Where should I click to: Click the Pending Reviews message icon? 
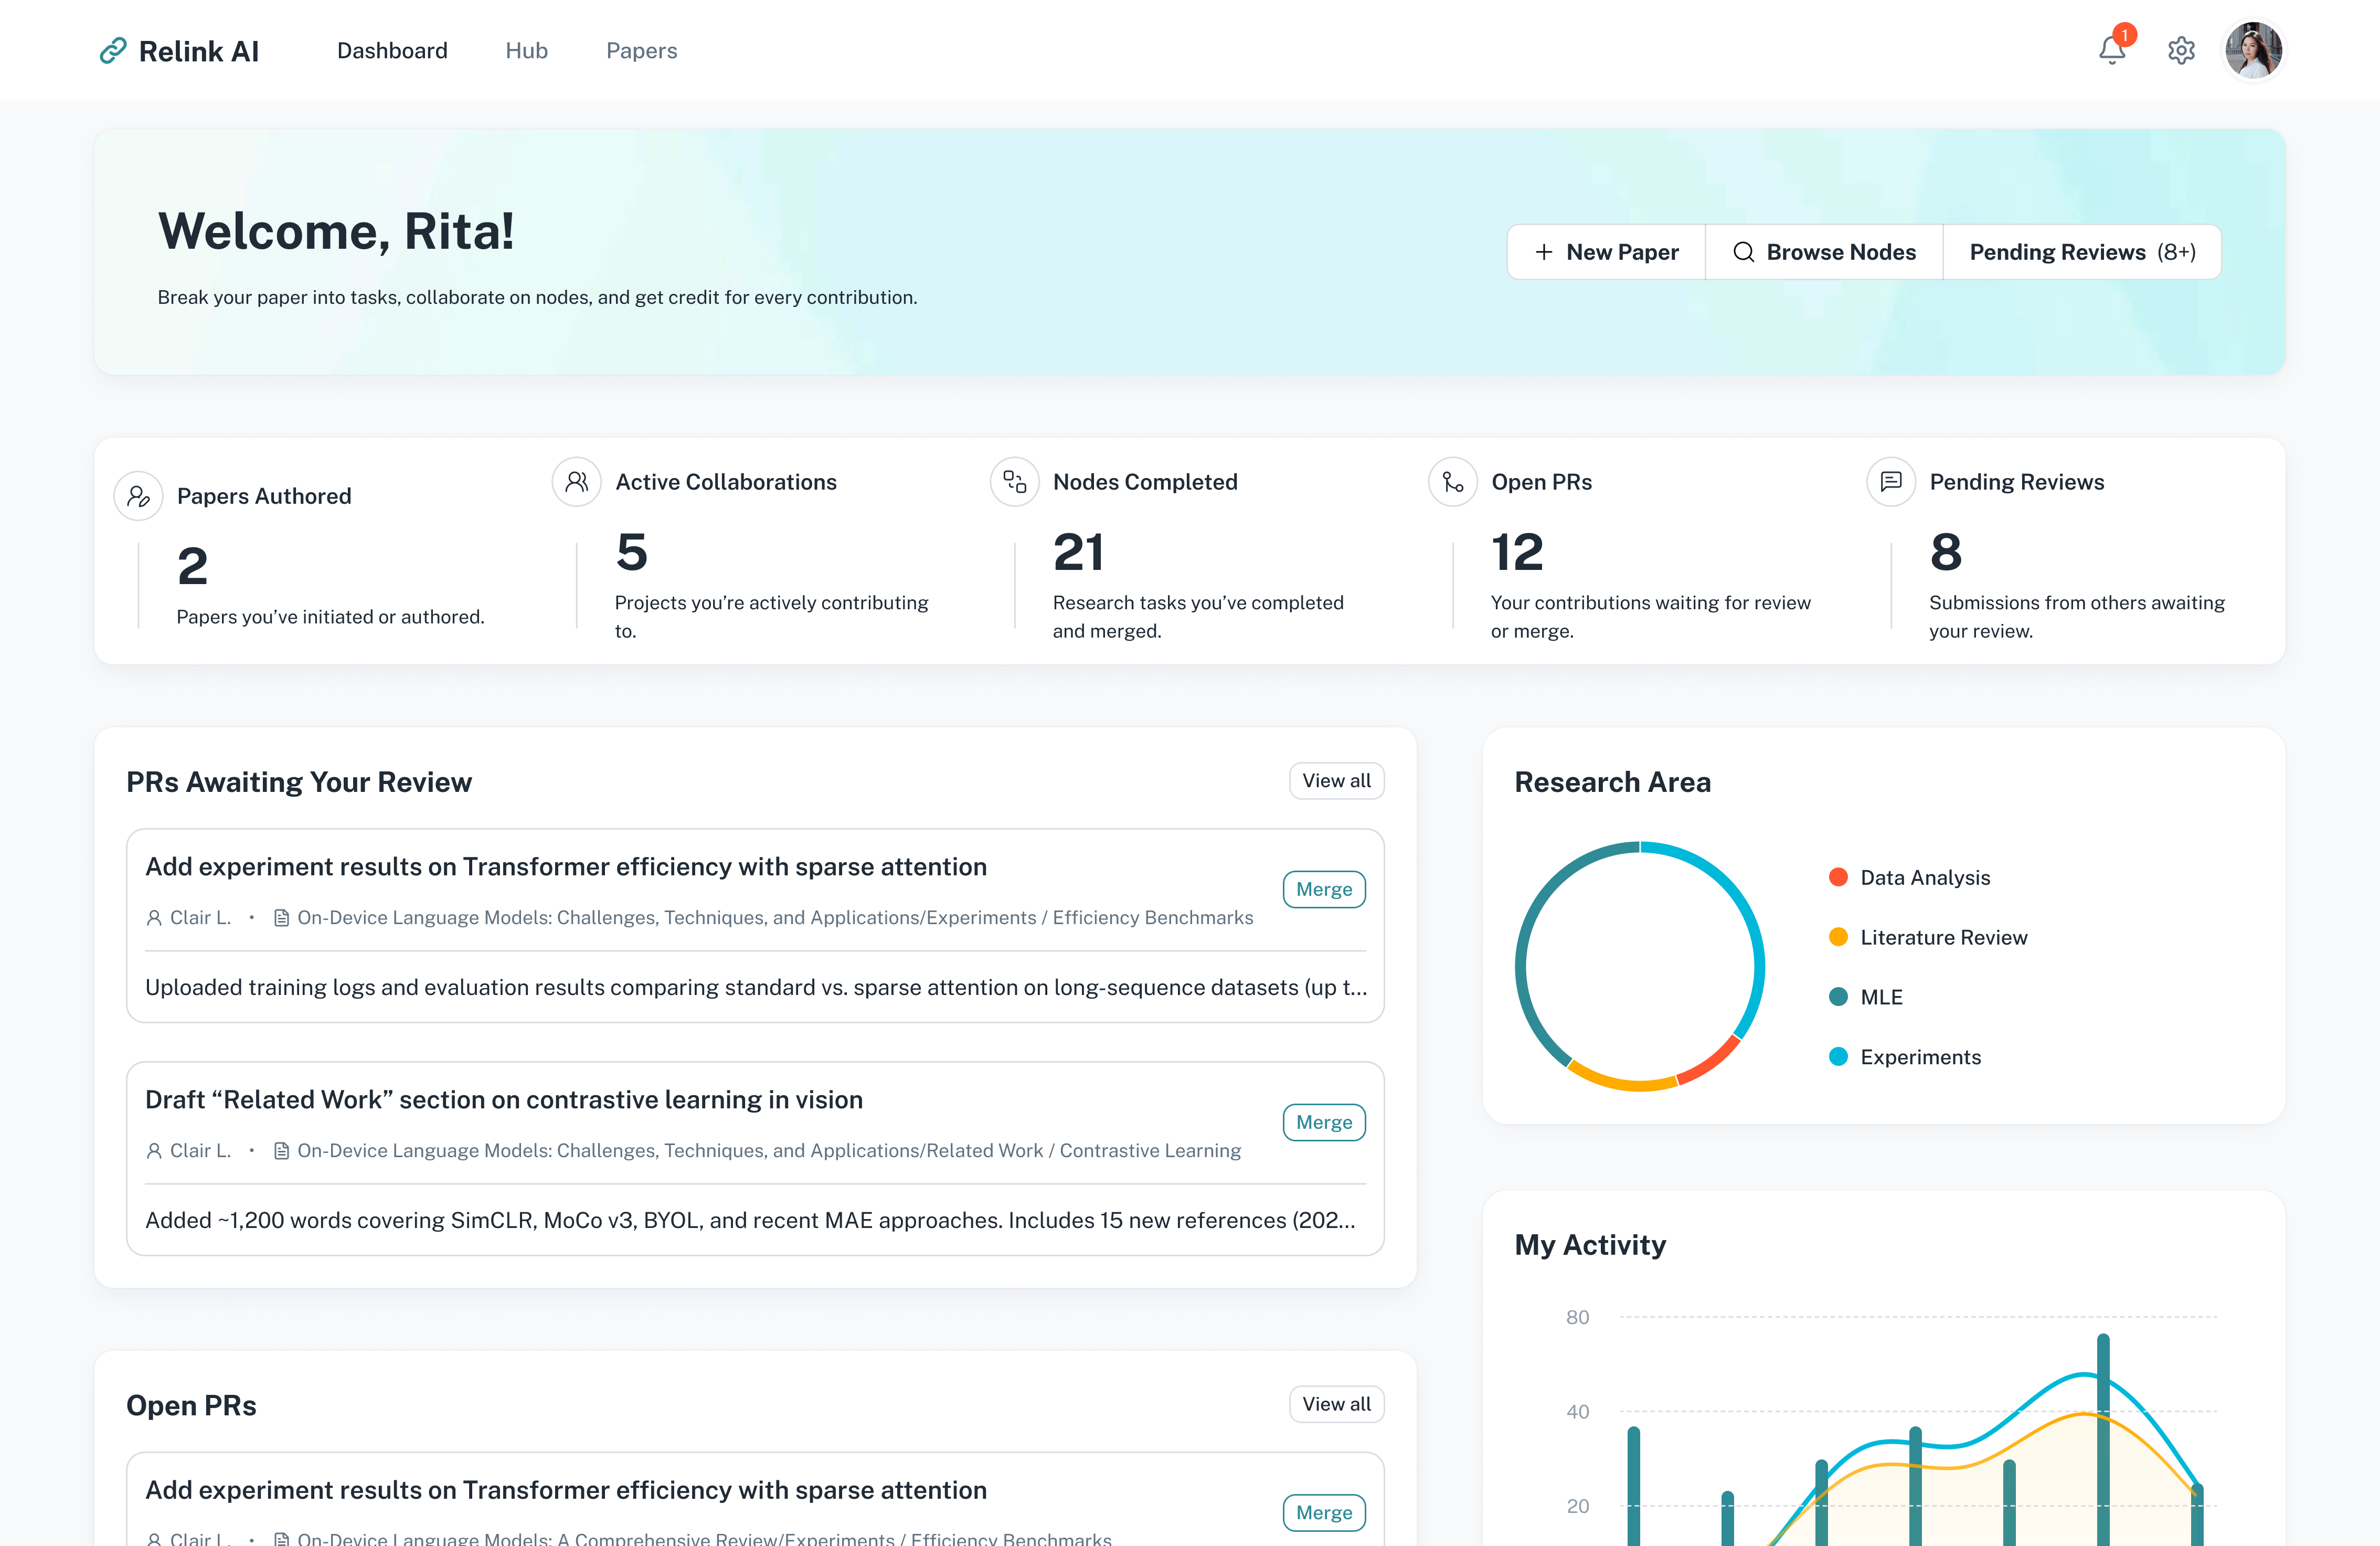[x=1890, y=482]
